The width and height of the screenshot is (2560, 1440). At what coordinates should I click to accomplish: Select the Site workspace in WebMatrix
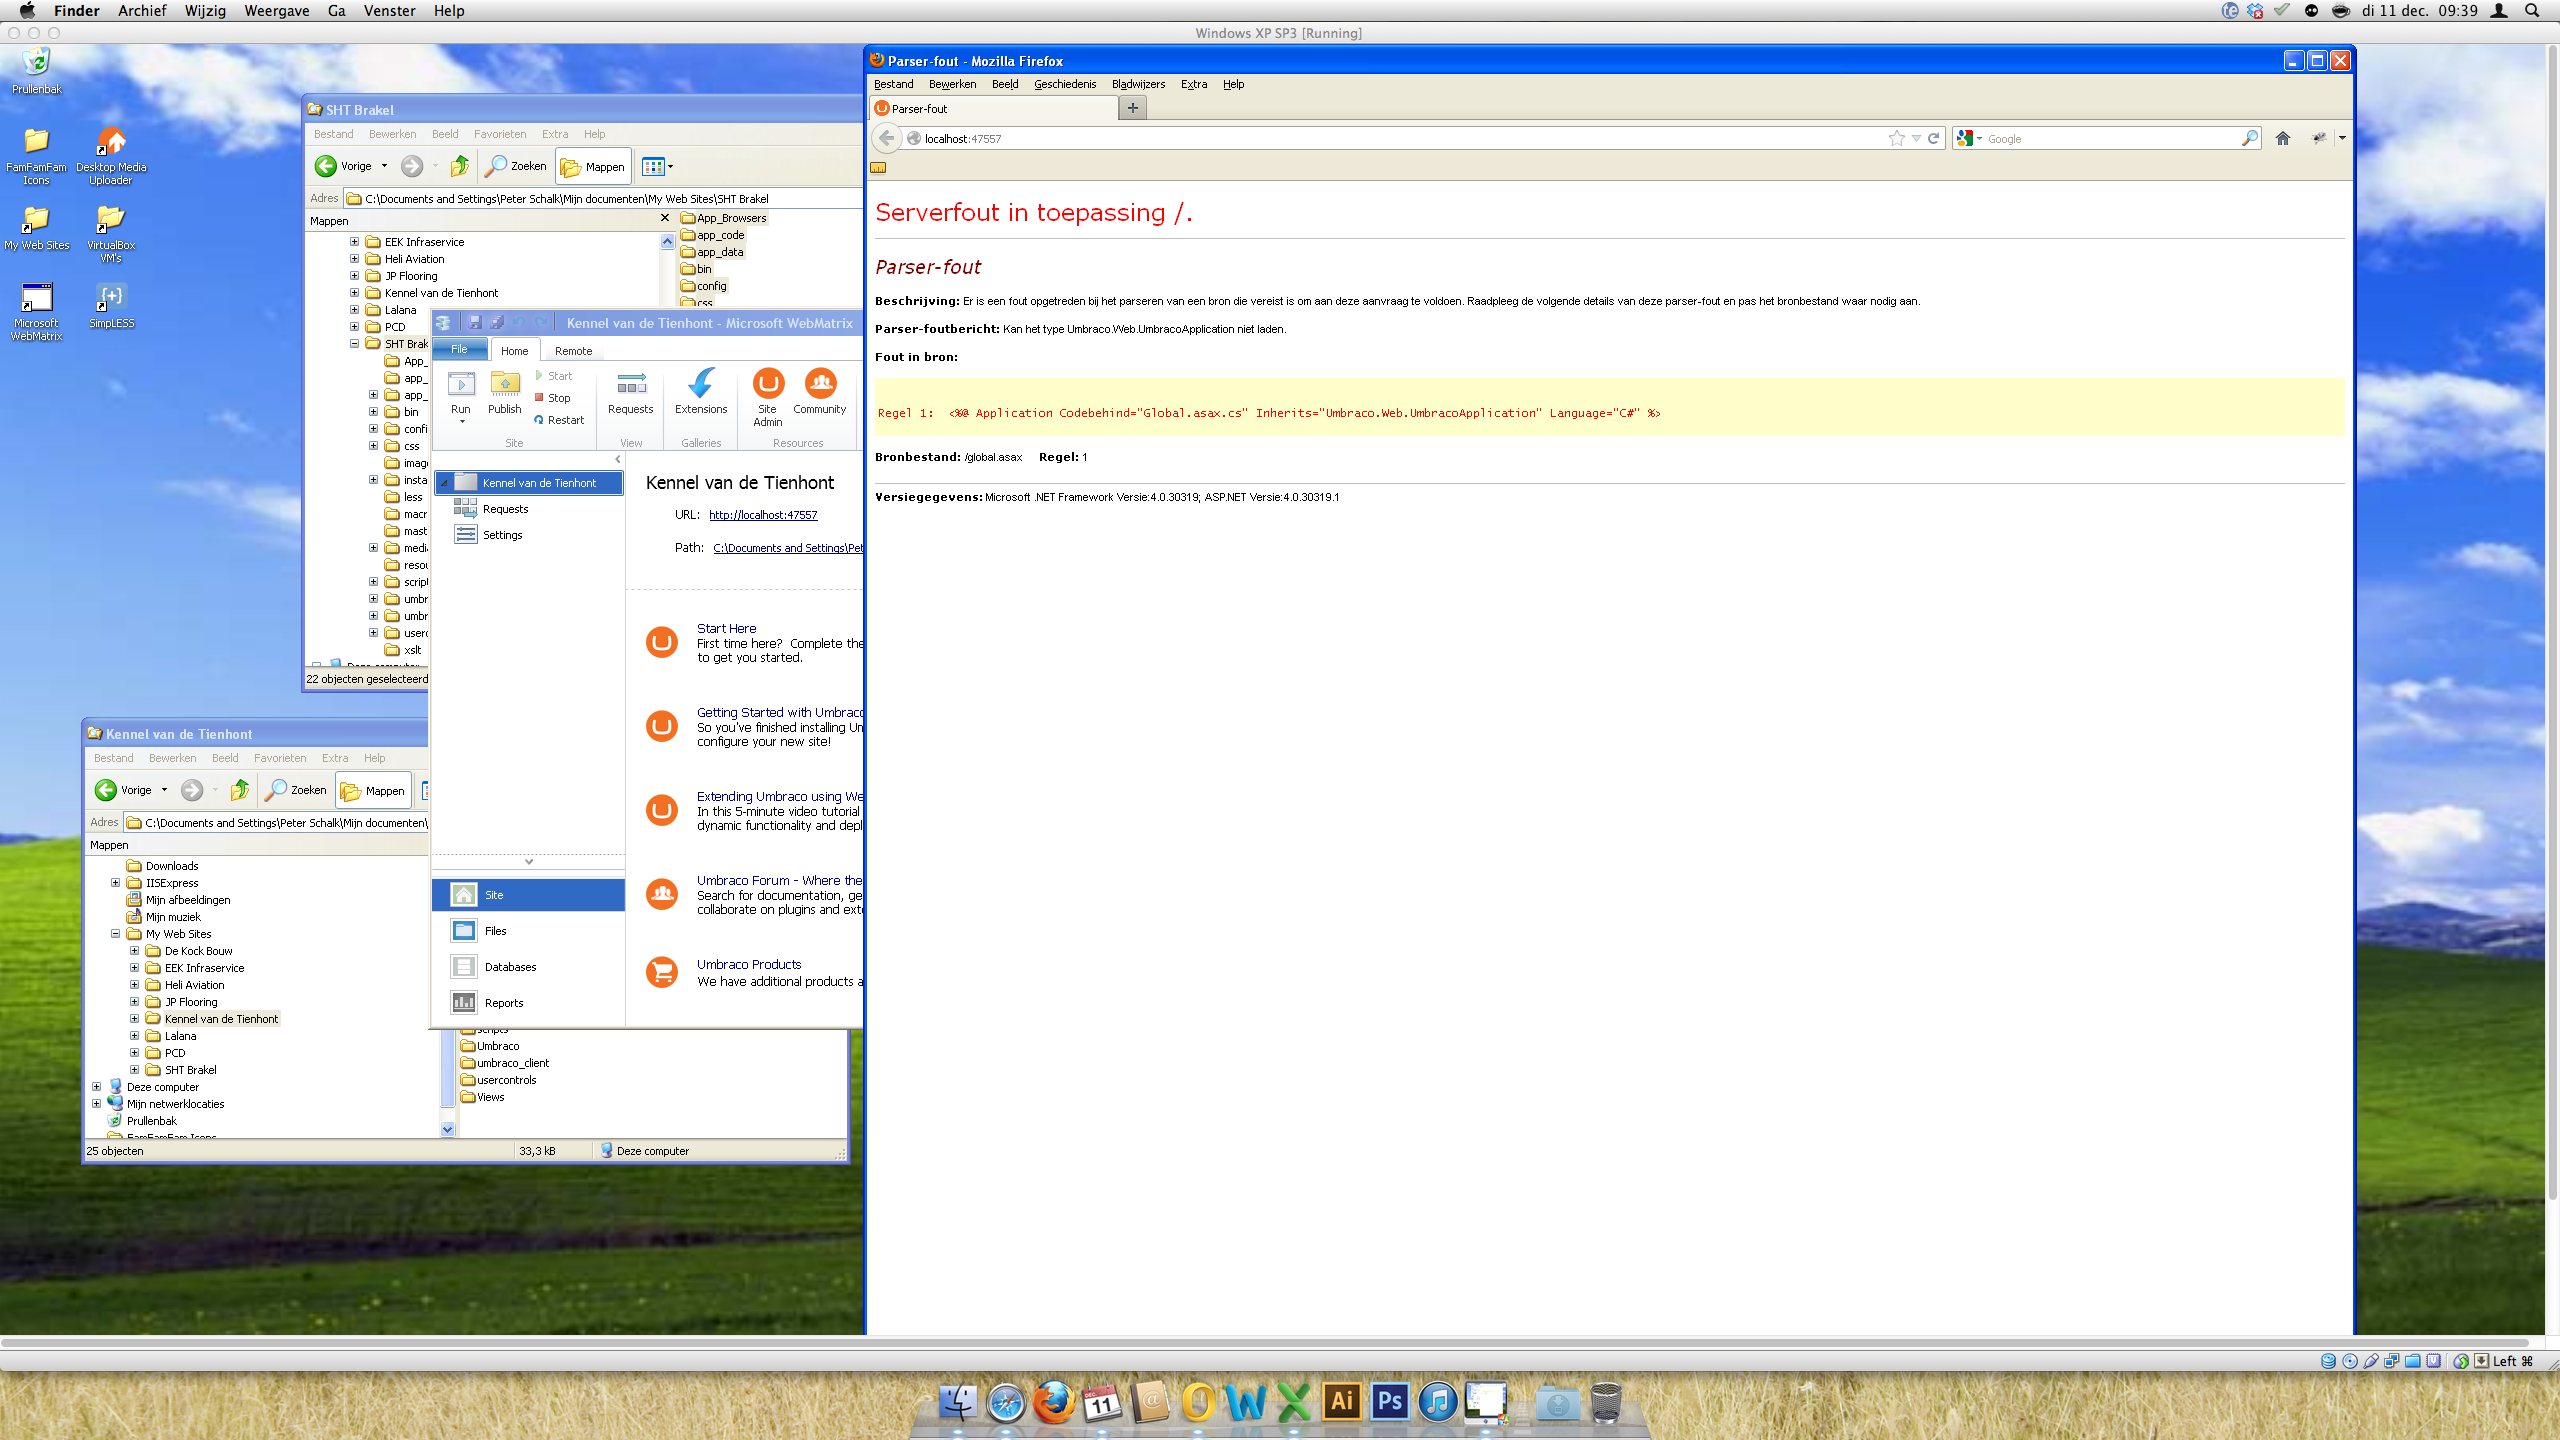click(528, 895)
